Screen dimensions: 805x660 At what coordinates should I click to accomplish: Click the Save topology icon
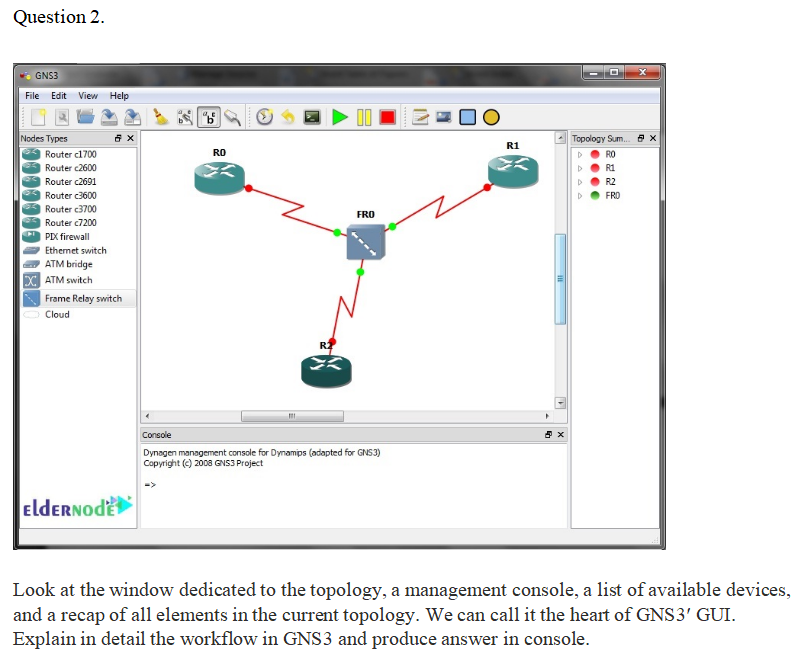tap(109, 118)
